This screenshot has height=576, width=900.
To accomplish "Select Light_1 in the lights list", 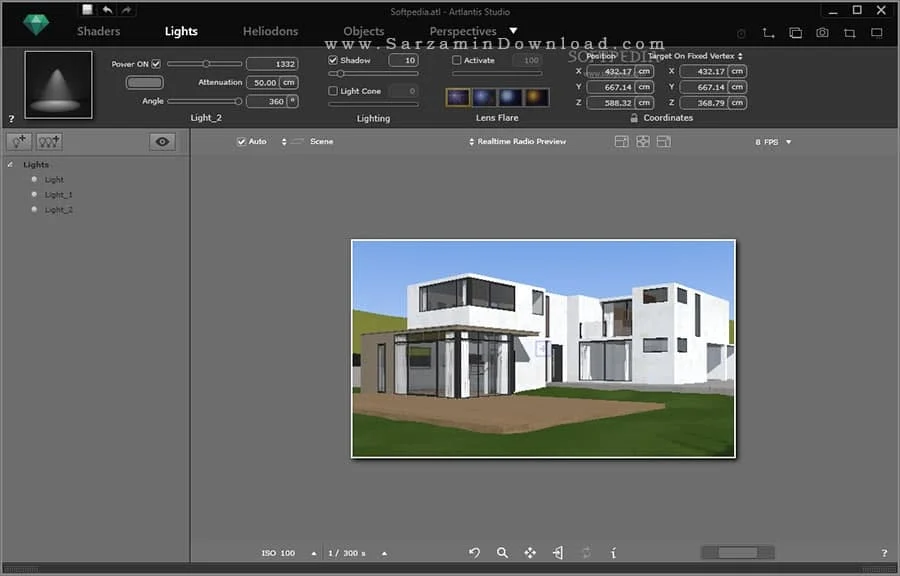I will pos(59,194).
